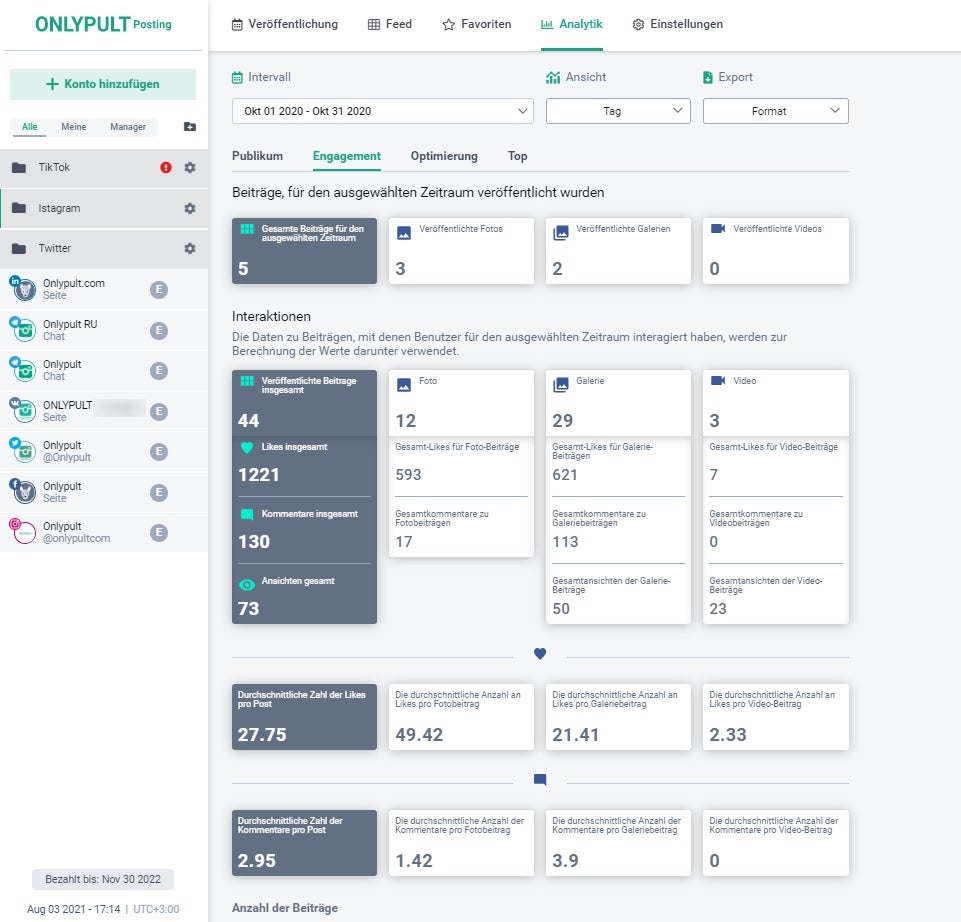The width and height of the screenshot is (961, 922).
Task: Click the blue comment divider icon
Action: tap(540, 780)
